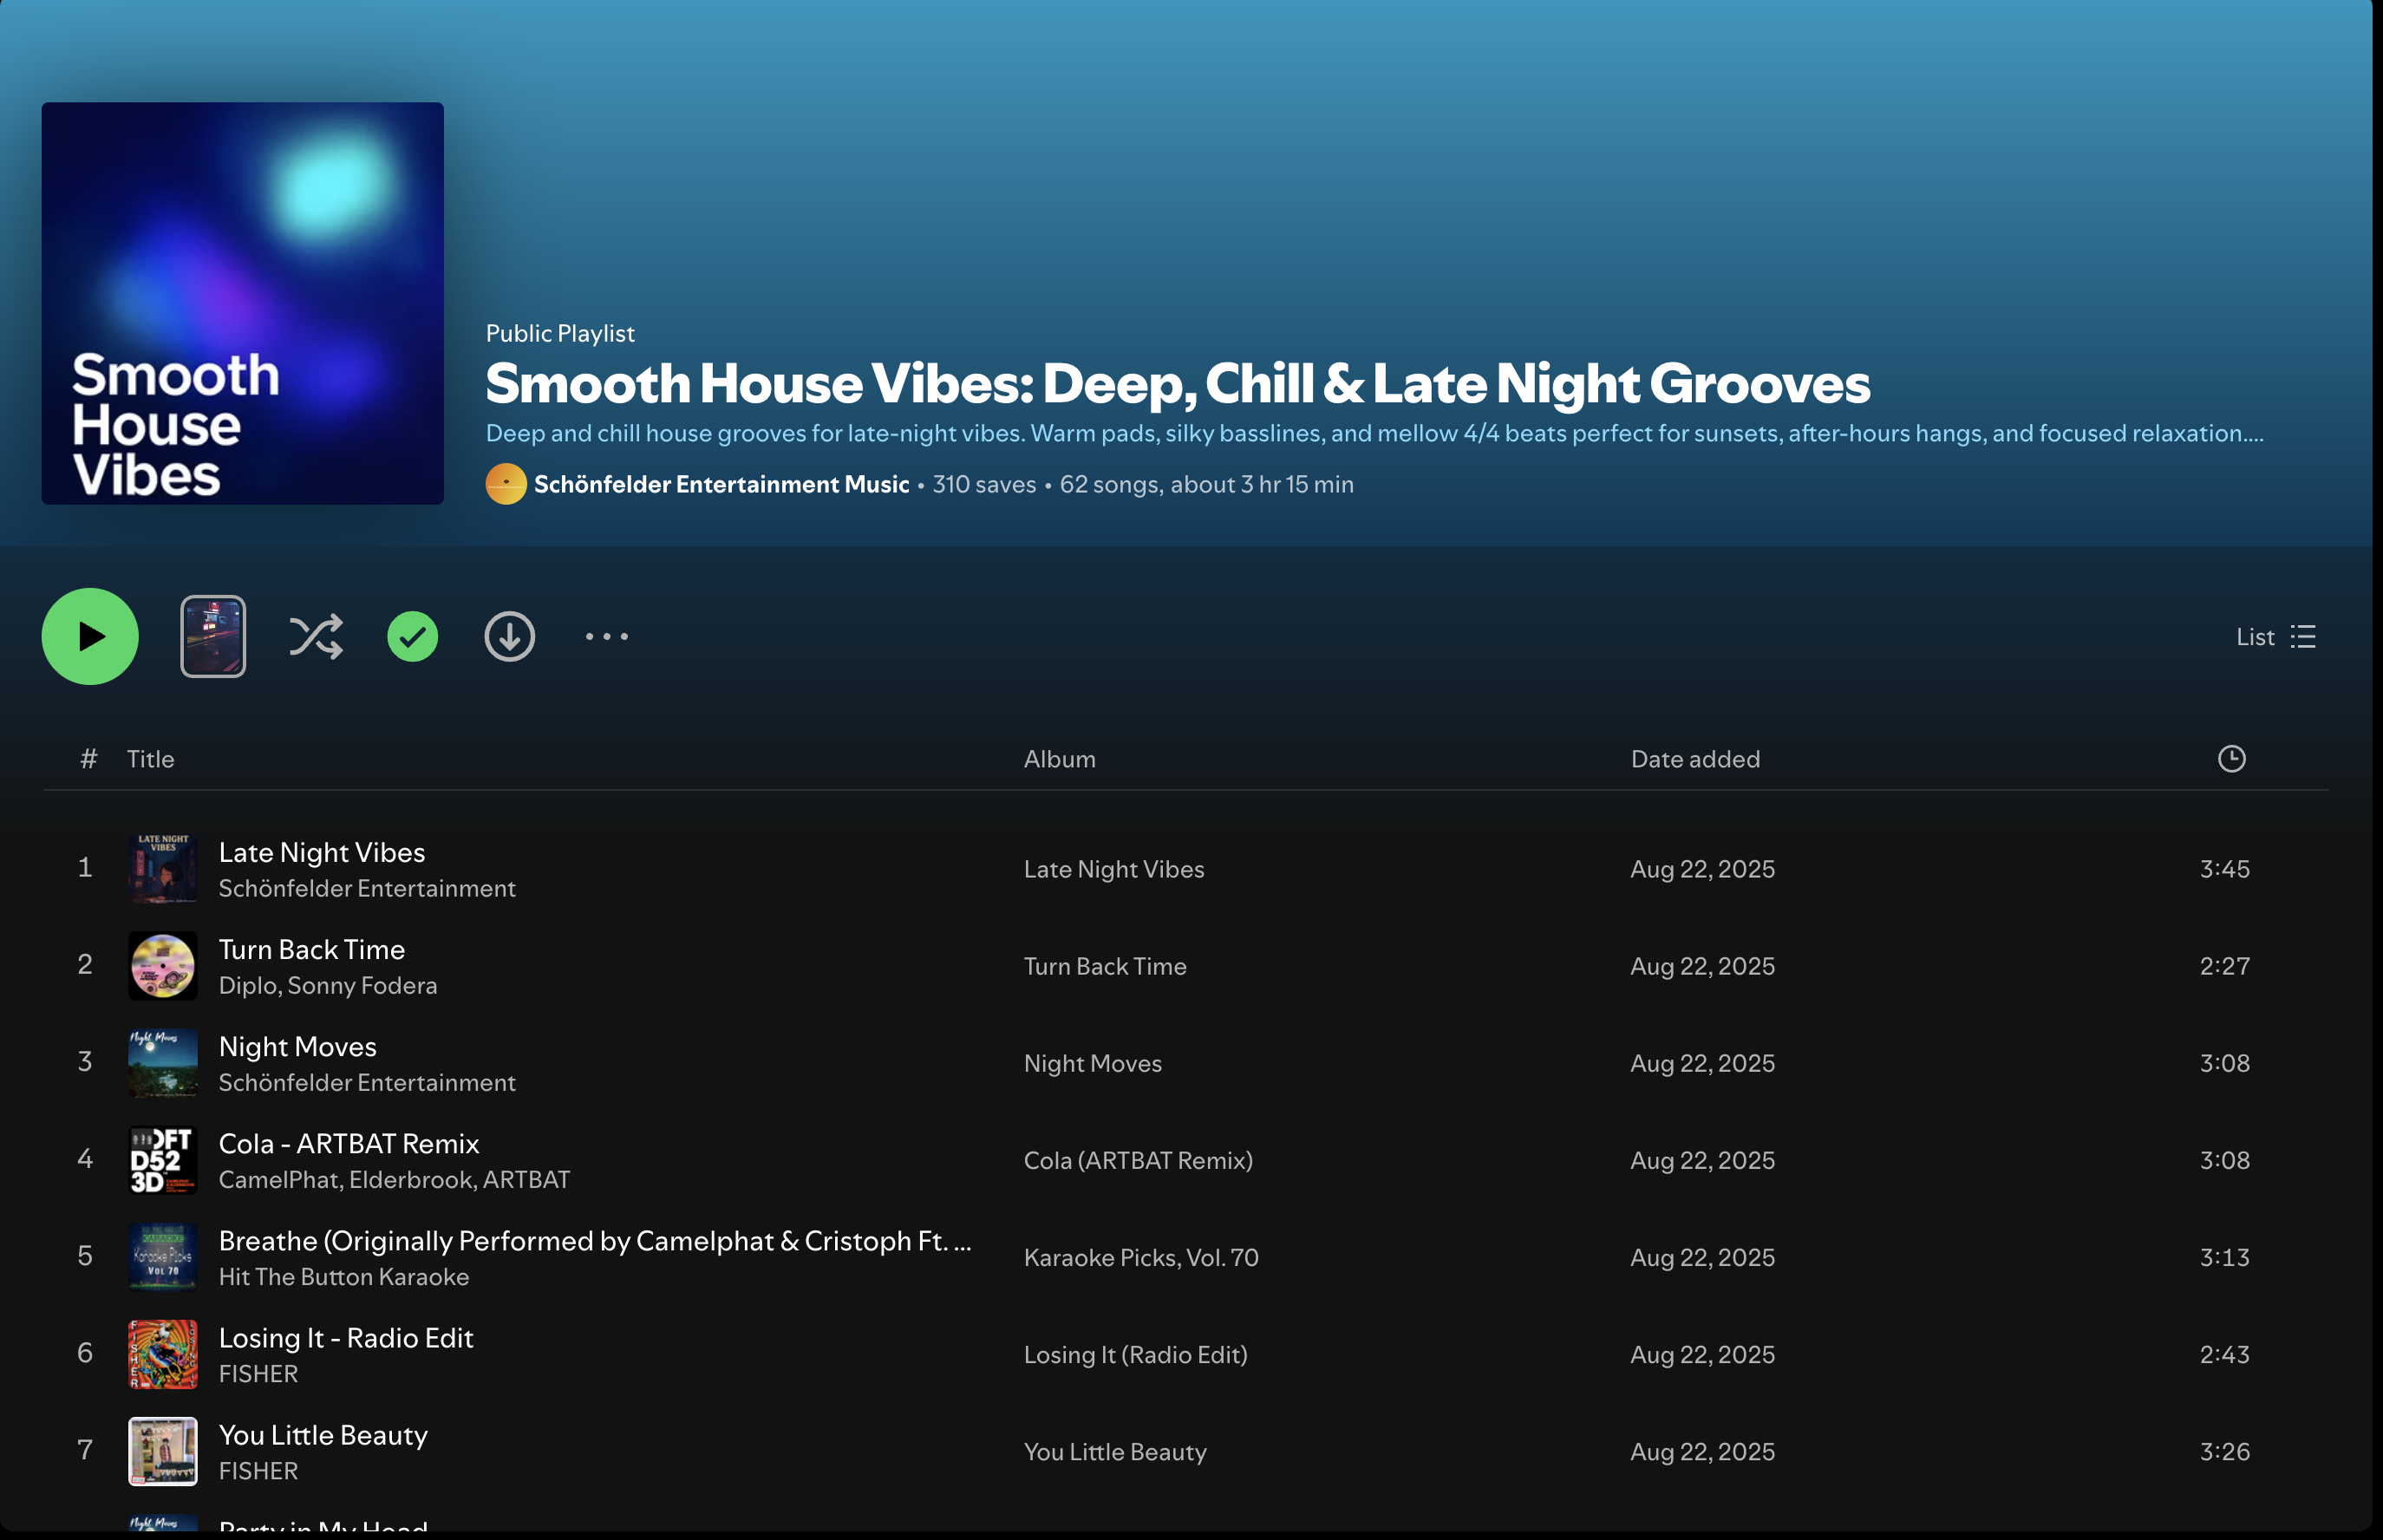Open the Karaoke Picks, Vol. 70 album link
2383x1540 pixels.
pos(1141,1257)
